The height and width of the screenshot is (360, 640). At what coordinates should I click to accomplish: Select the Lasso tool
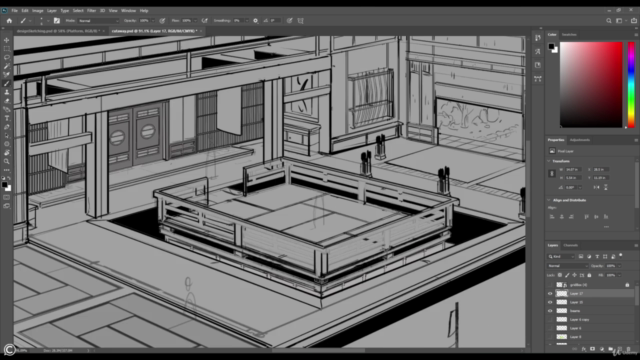pos(7,57)
